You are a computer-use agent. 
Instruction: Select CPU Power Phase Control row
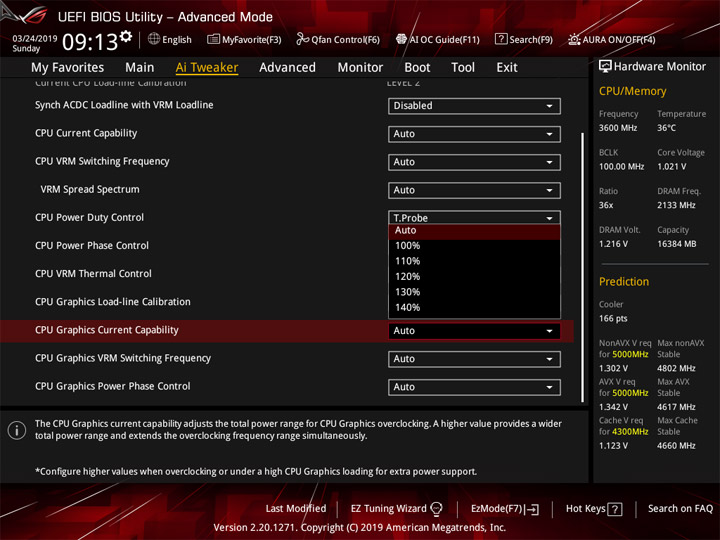coord(92,246)
